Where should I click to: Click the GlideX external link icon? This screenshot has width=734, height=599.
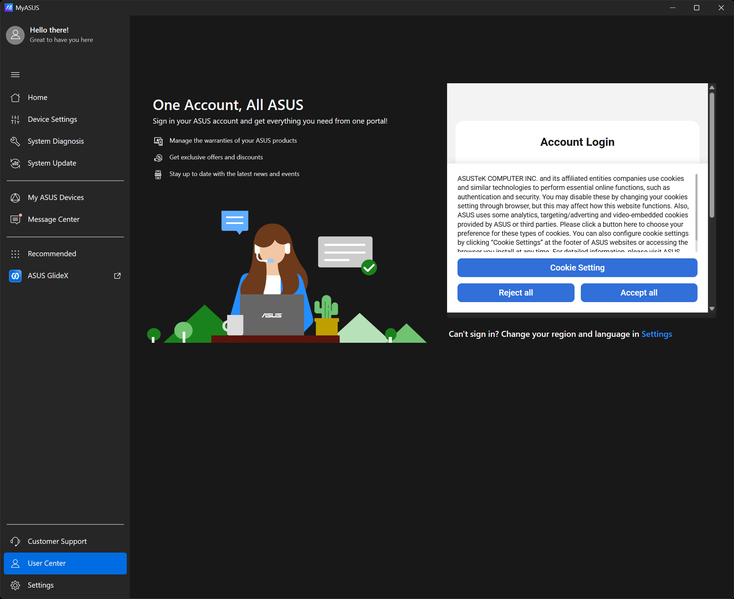click(117, 276)
